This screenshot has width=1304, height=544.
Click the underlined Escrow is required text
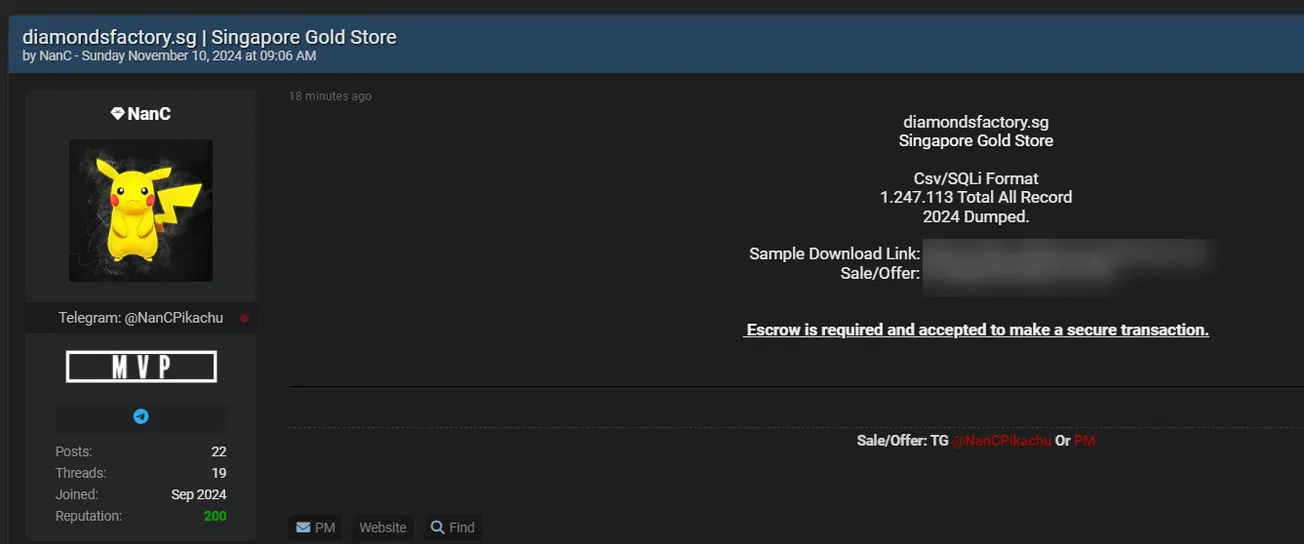click(x=976, y=330)
